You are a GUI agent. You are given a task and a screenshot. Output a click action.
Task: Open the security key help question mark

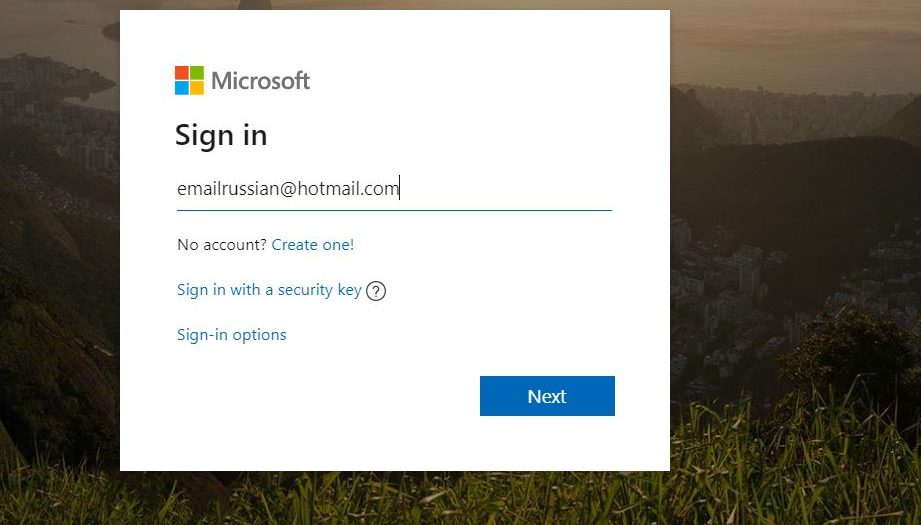point(376,291)
